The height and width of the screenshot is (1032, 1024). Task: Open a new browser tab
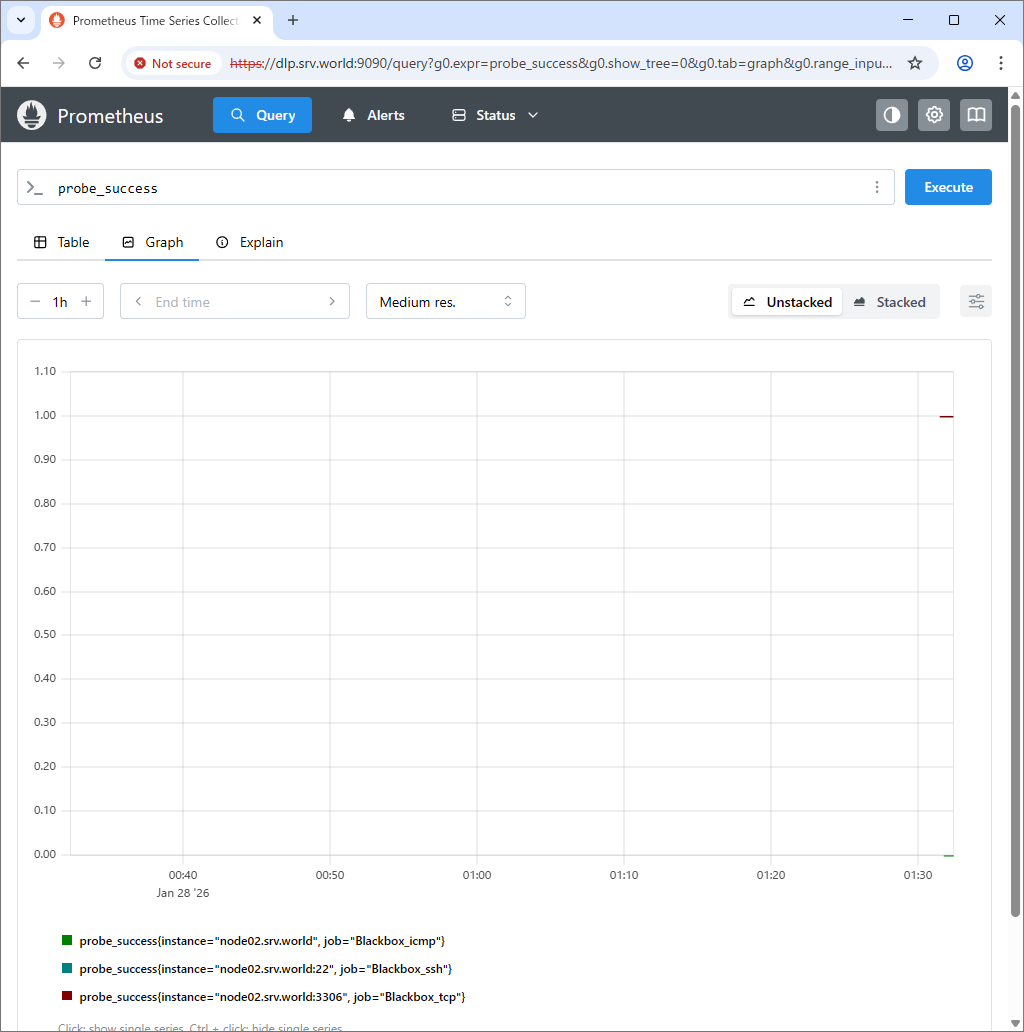[x=293, y=20]
